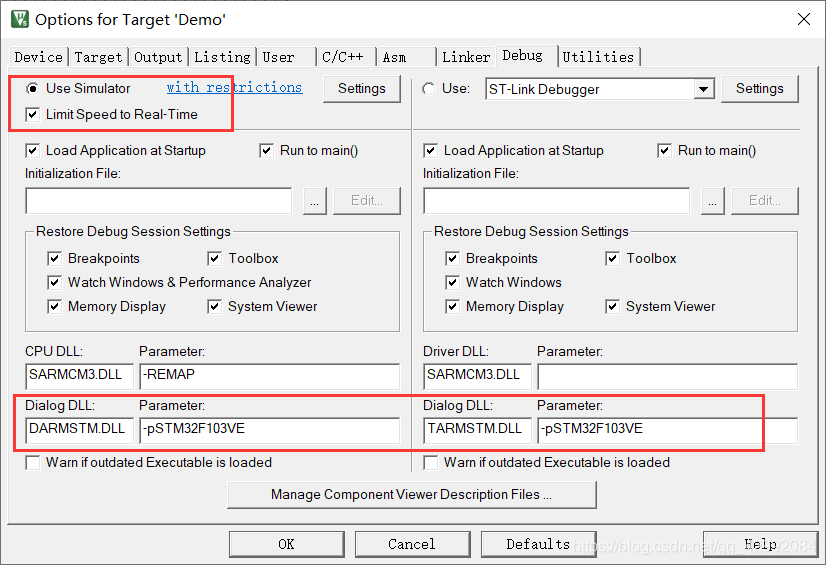Open ST-Link Debugger Settings button
Image resolution: width=826 pixels, height=565 pixels.
point(760,88)
